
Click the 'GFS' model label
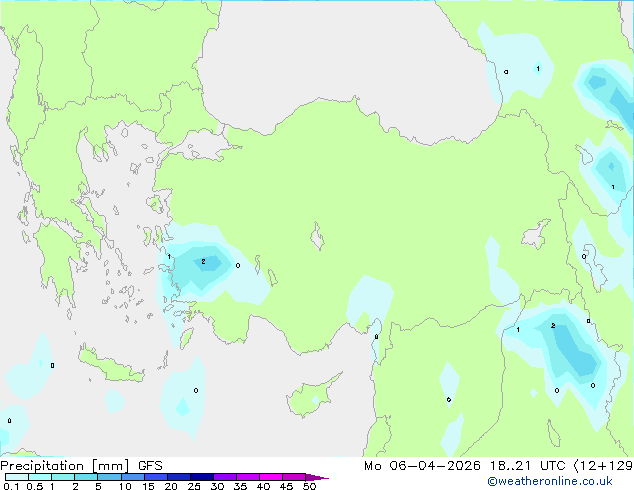150,466
